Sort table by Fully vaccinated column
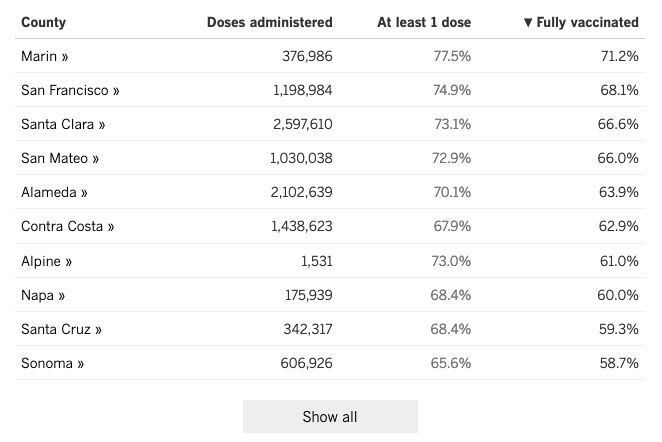Screen dimensions: 662x442 pos(587,22)
